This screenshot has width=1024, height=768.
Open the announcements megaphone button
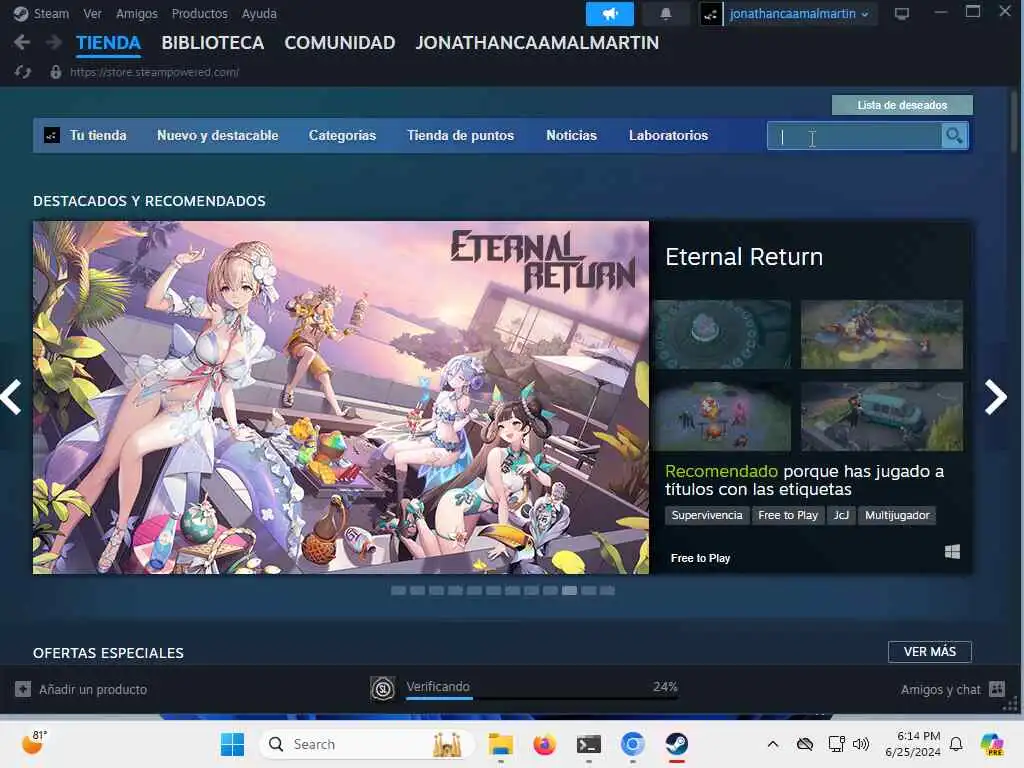(609, 14)
